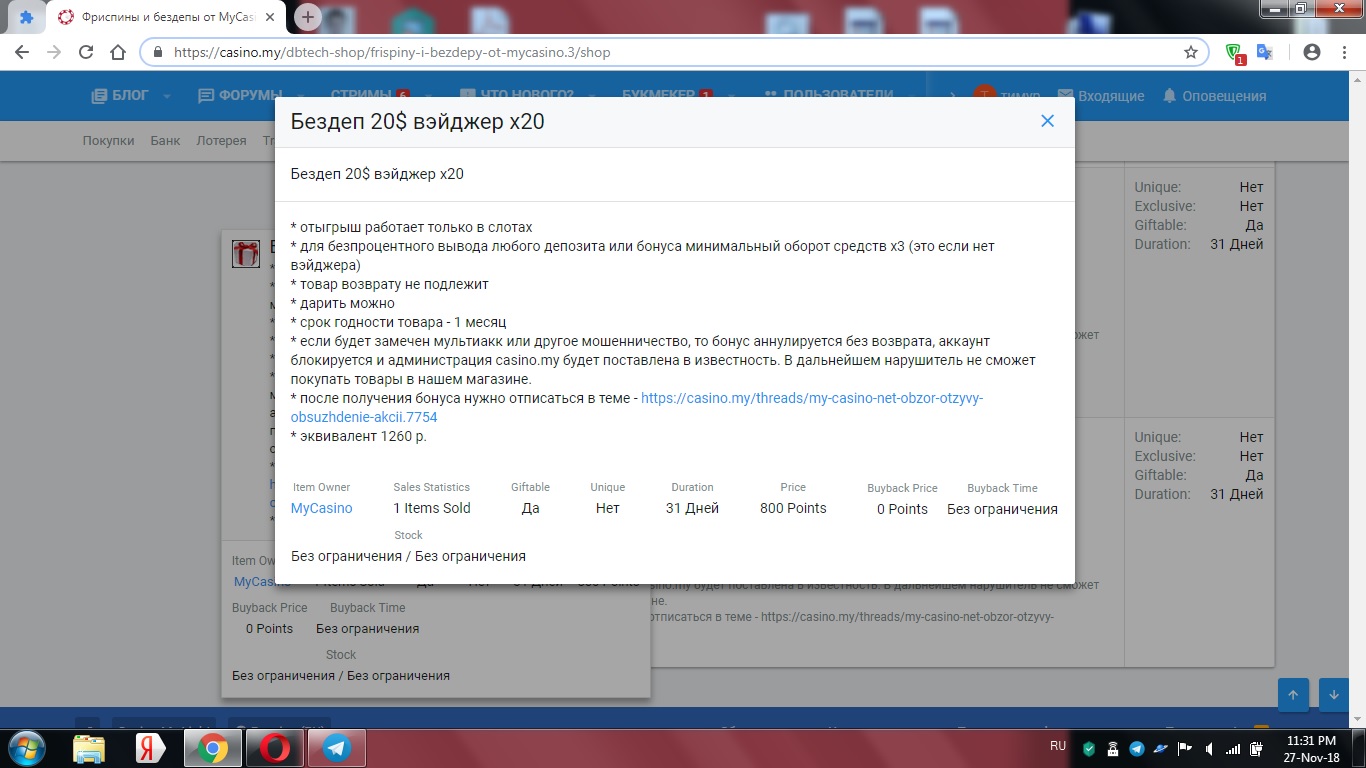Open the browser home page

(x=118, y=52)
